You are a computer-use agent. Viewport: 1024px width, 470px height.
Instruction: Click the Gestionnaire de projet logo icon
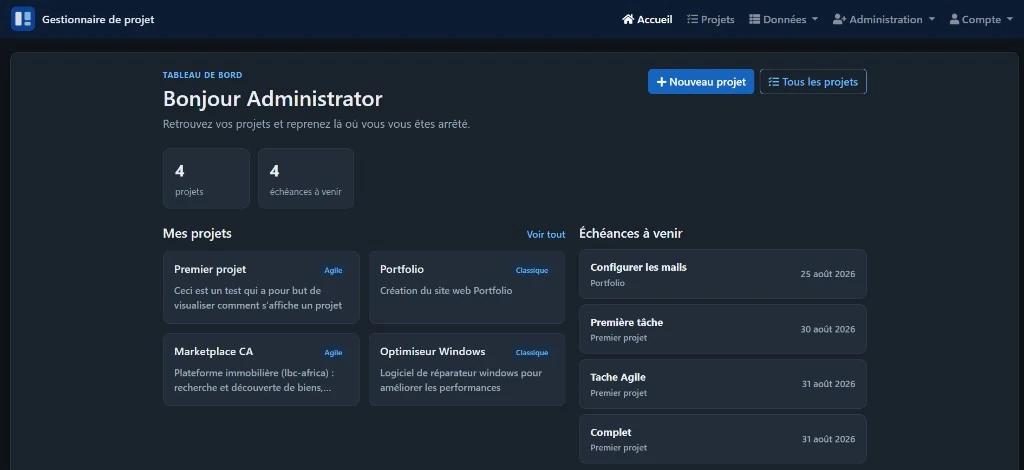coord(23,19)
